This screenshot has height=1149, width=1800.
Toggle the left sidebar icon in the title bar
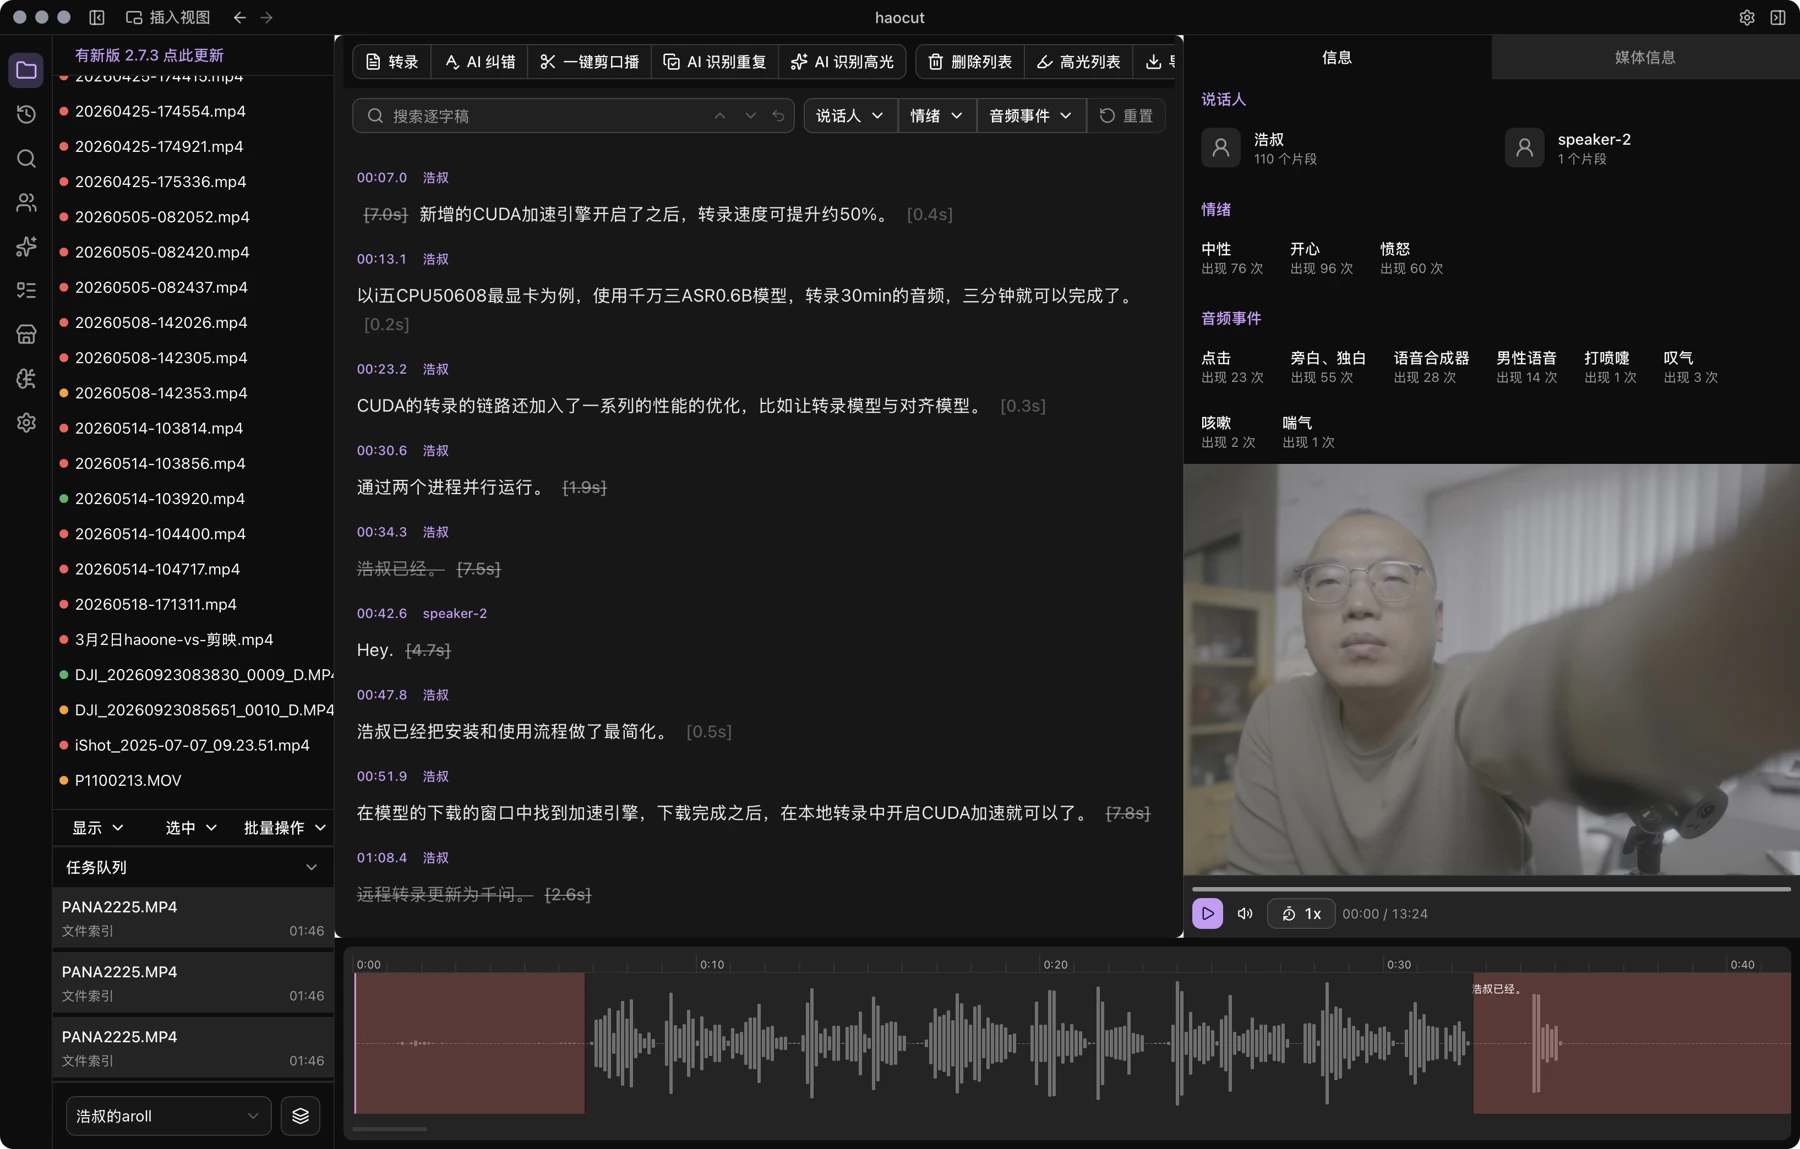[x=97, y=17]
